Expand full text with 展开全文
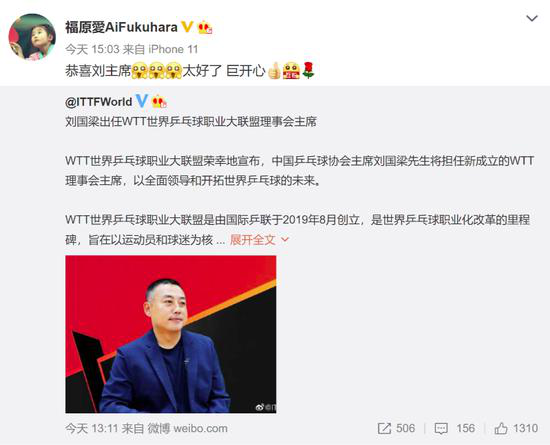This screenshot has height=445, width=550. tap(253, 240)
